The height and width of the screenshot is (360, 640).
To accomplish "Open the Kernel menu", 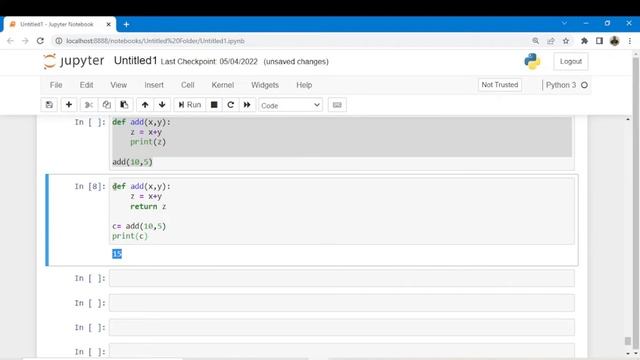I will (222, 85).
